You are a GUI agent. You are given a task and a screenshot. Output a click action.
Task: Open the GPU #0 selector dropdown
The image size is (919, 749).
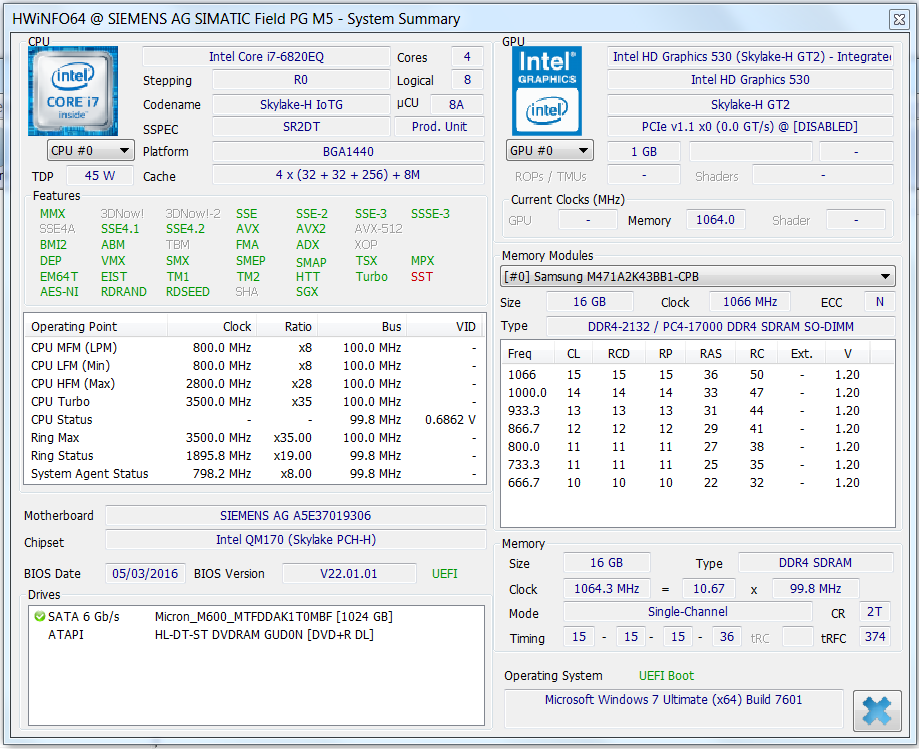(x=549, y=151)
